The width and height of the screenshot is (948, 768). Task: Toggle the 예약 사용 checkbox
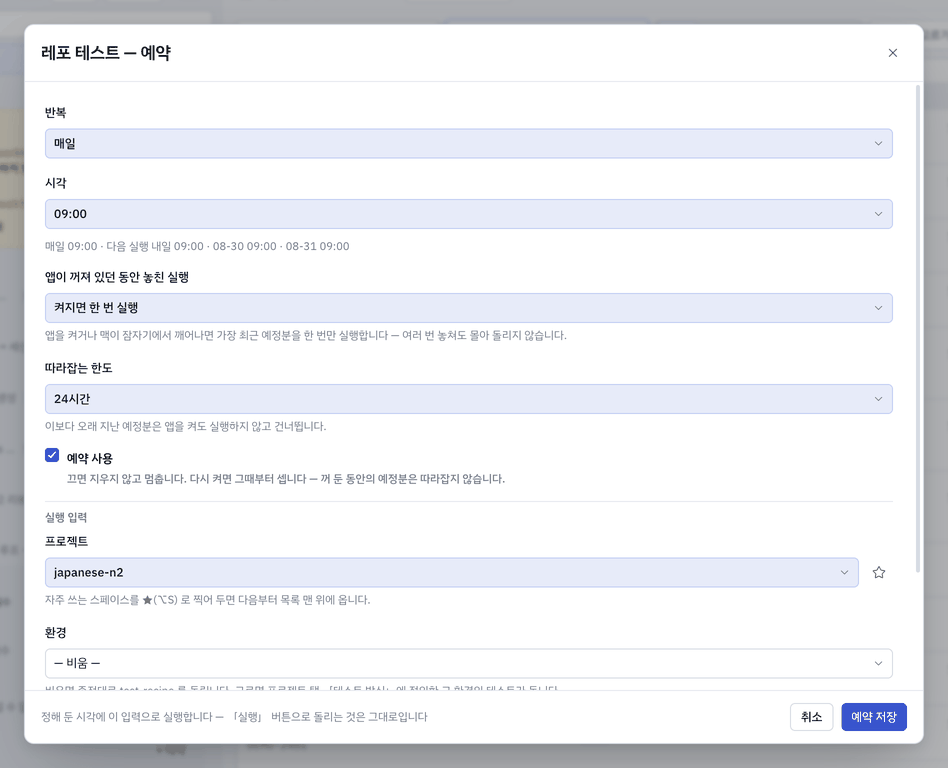point(52,455)
